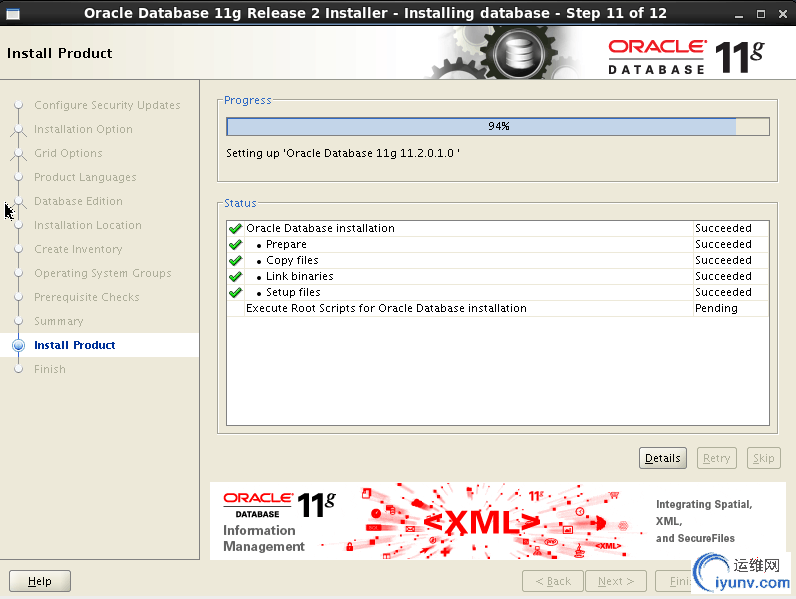Select Finish step in sidebar
This screenshot has height=599, width=796.
coord(50,369)
